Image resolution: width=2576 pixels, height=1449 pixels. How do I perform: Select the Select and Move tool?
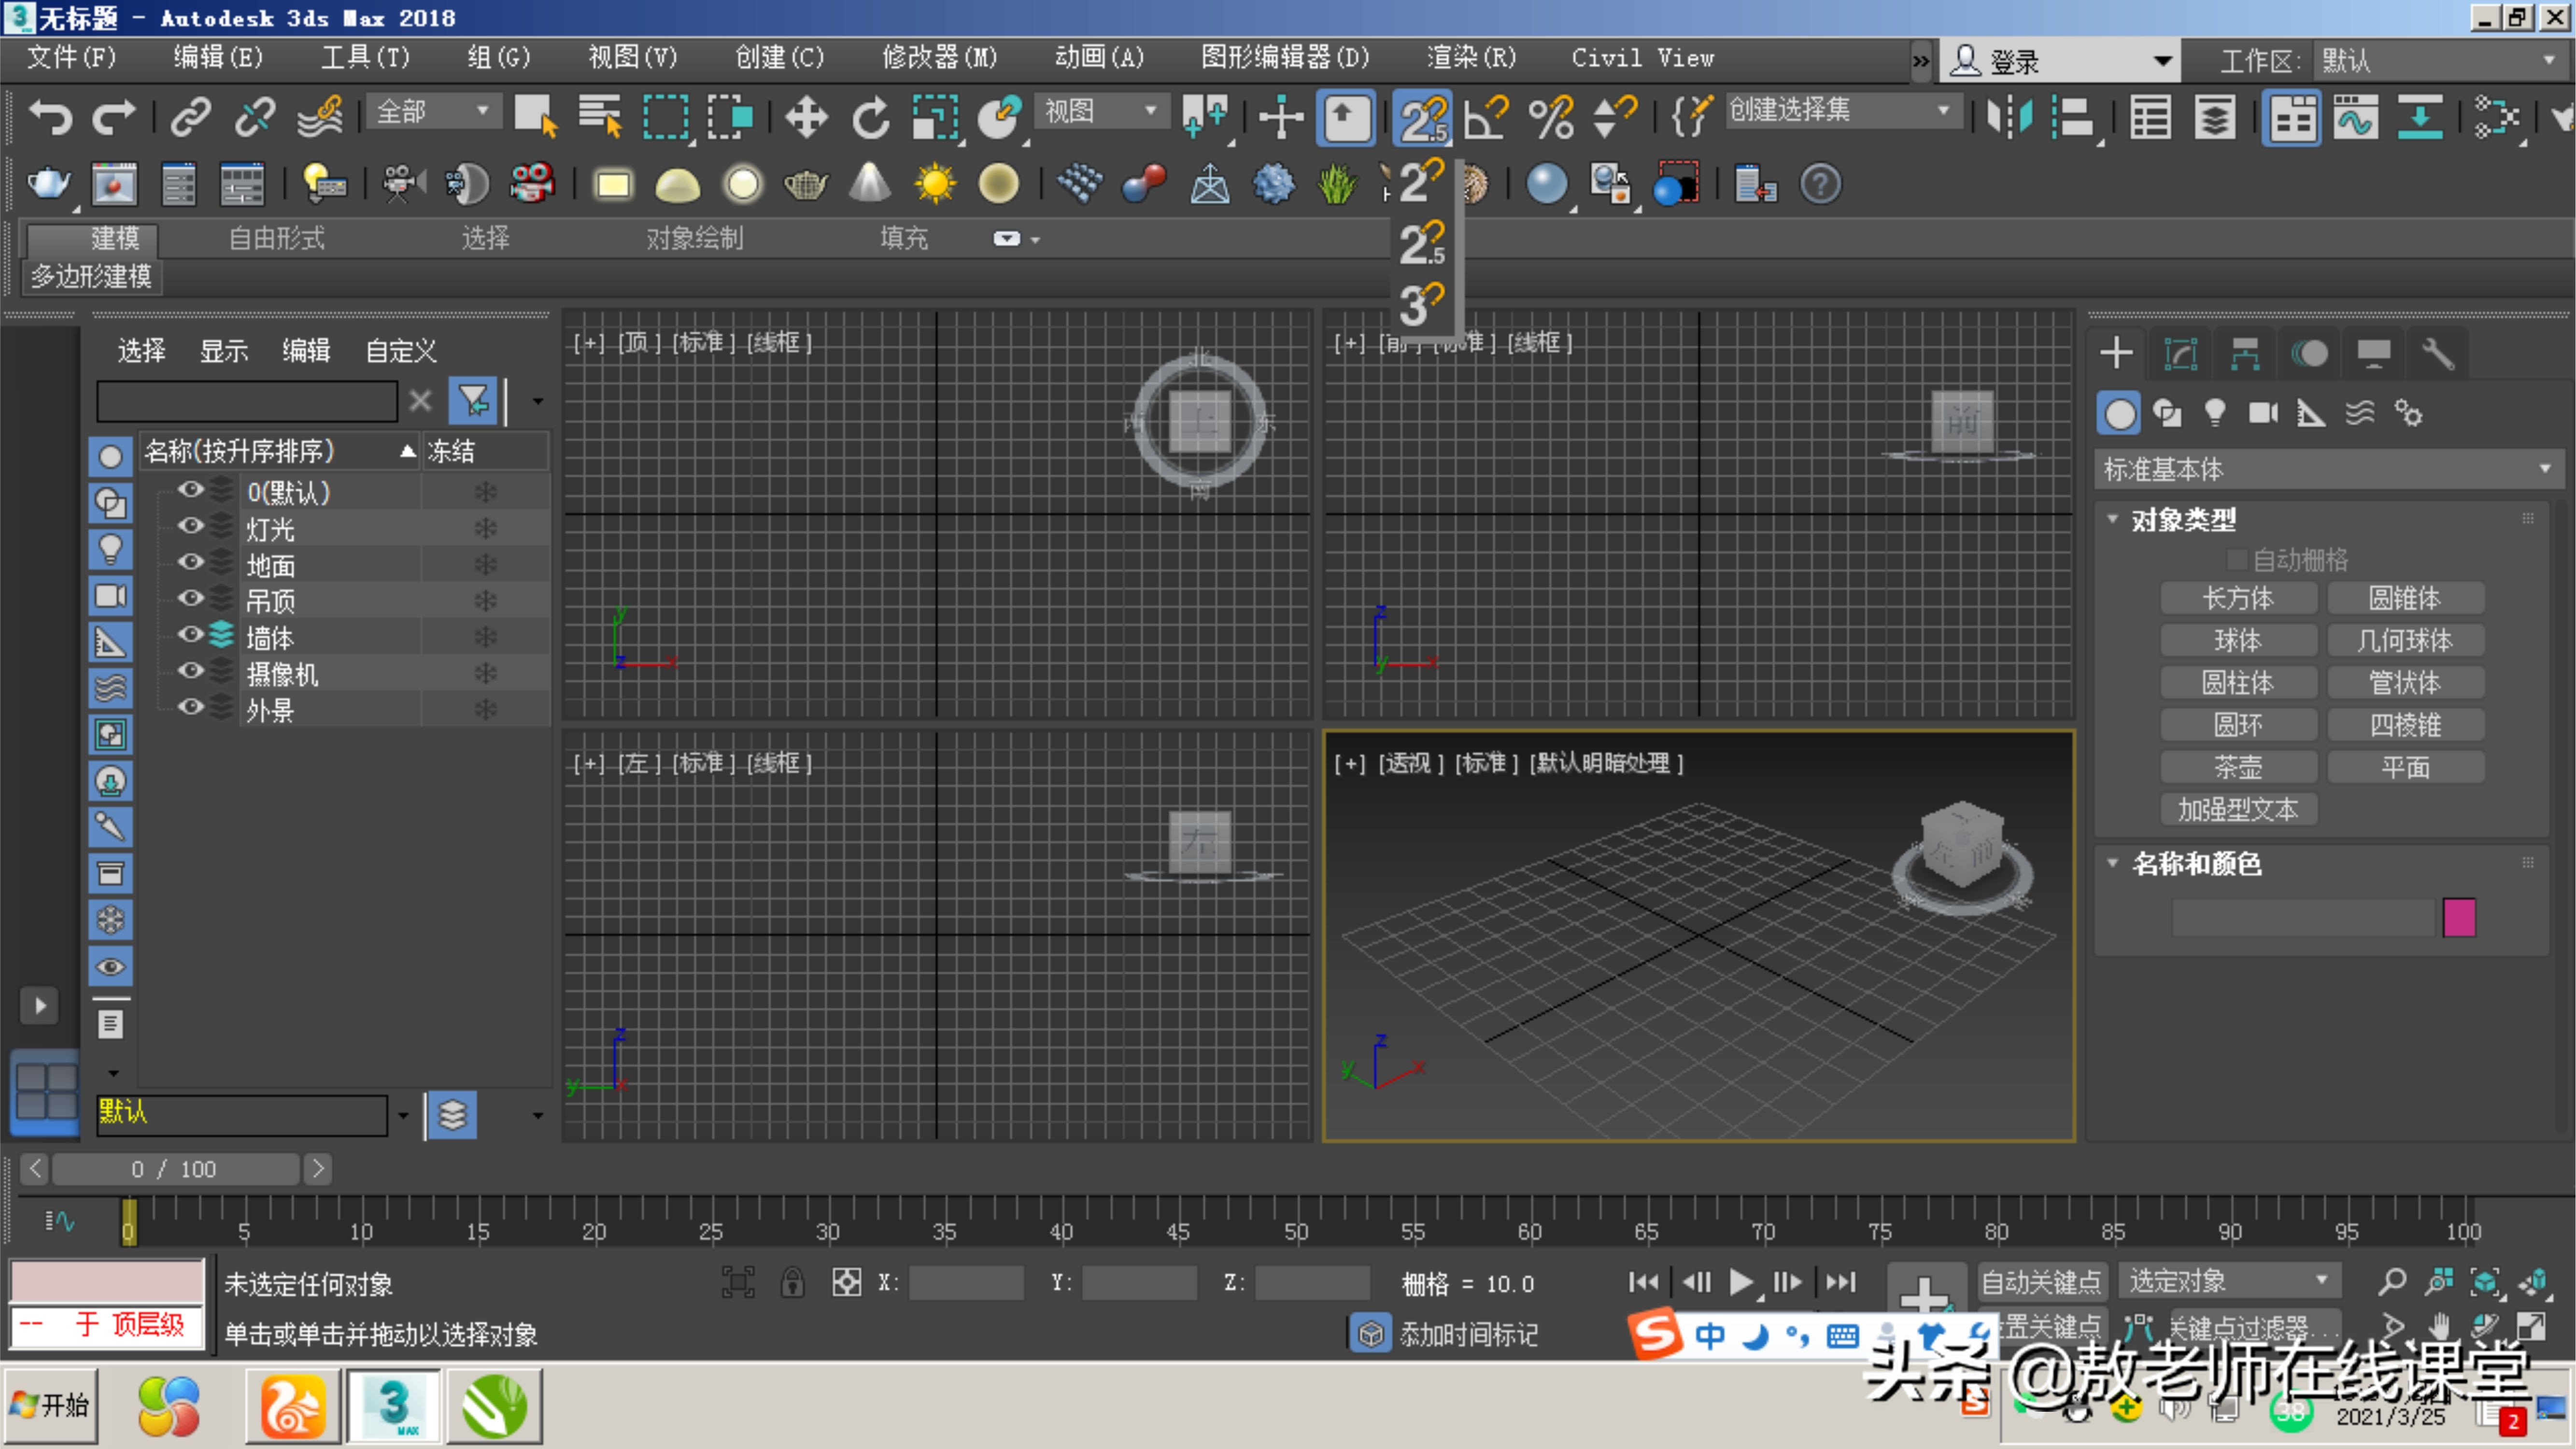coord(806,117)
